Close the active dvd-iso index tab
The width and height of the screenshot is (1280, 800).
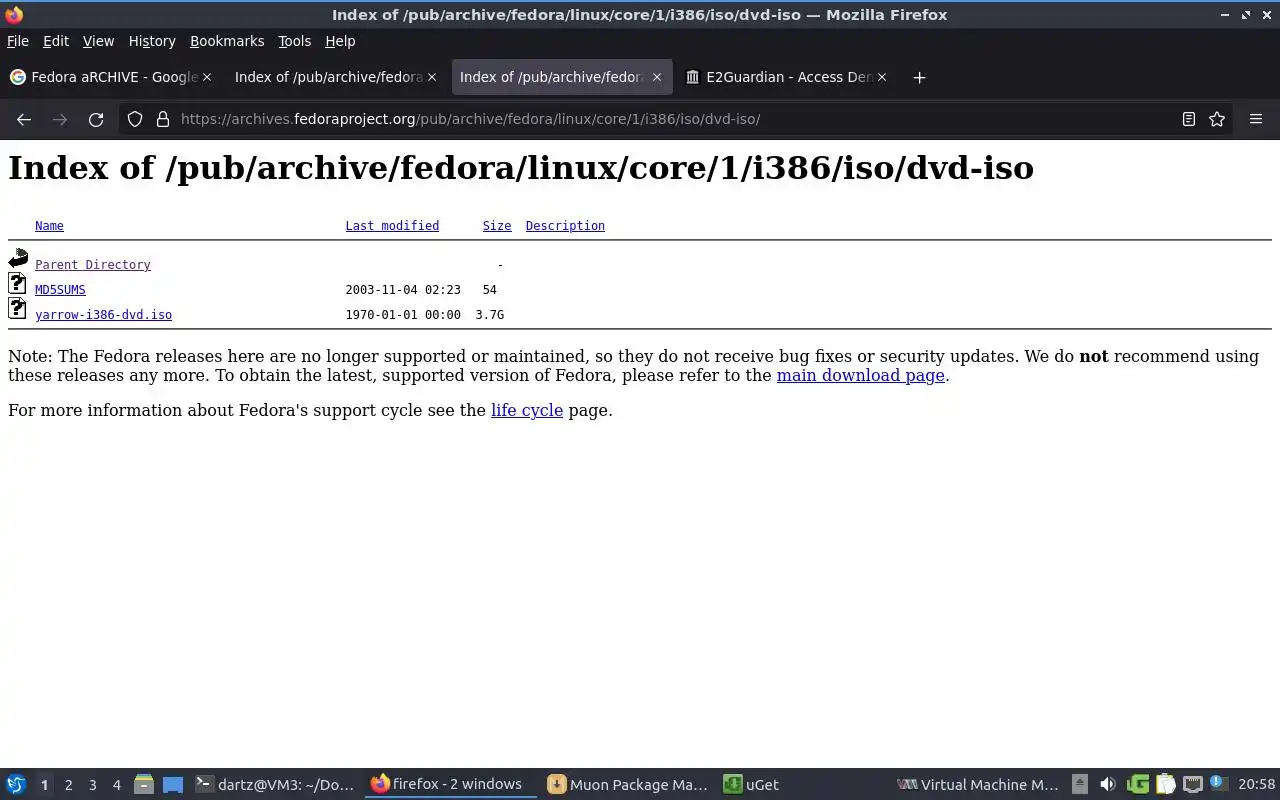tap(657, 77)
